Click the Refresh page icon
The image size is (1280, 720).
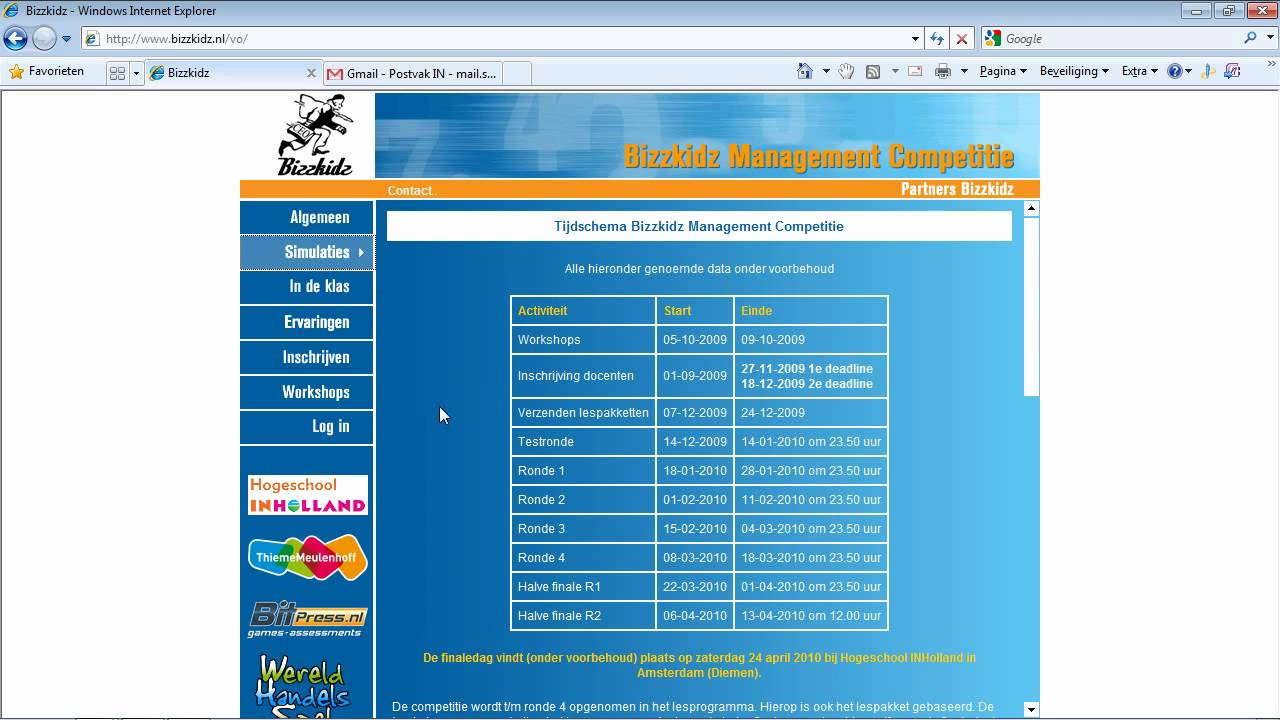pyautogui.click(x=937, y=39)
